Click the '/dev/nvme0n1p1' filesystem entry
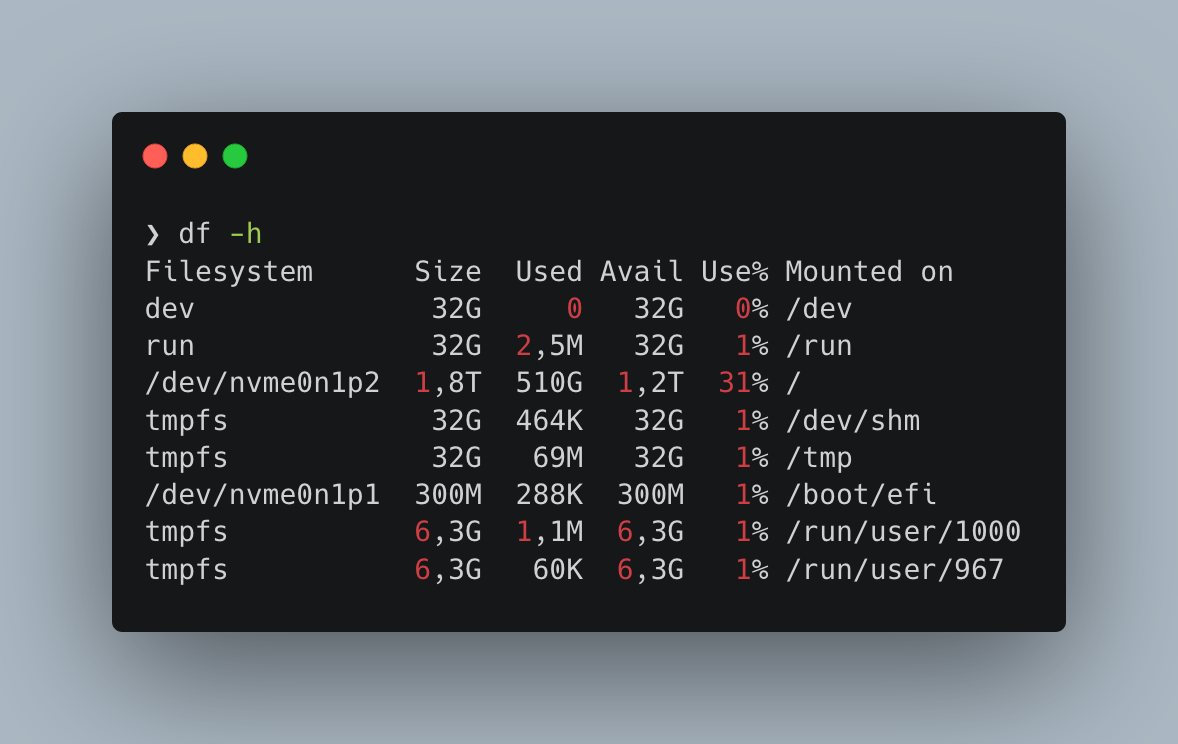 pyautogui.click(x=263, y=495)
